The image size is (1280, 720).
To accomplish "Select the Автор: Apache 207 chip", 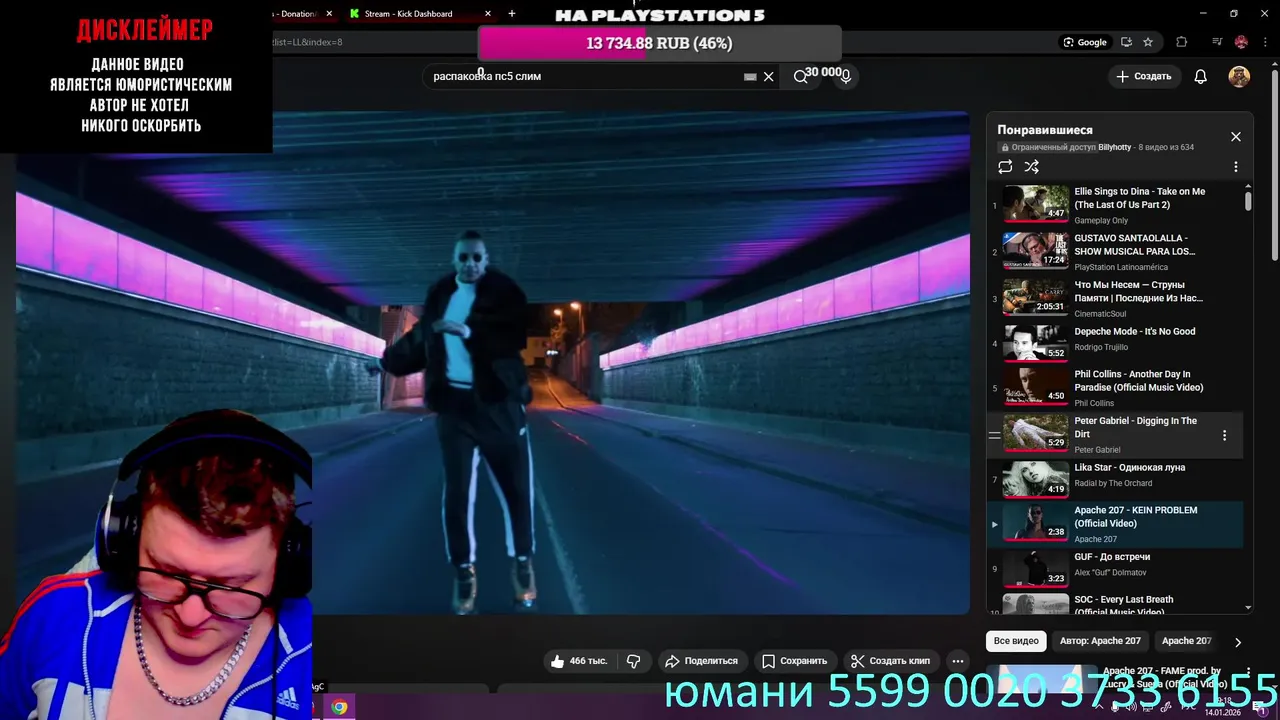I will pyautogui.click(x=1100, y=641).
